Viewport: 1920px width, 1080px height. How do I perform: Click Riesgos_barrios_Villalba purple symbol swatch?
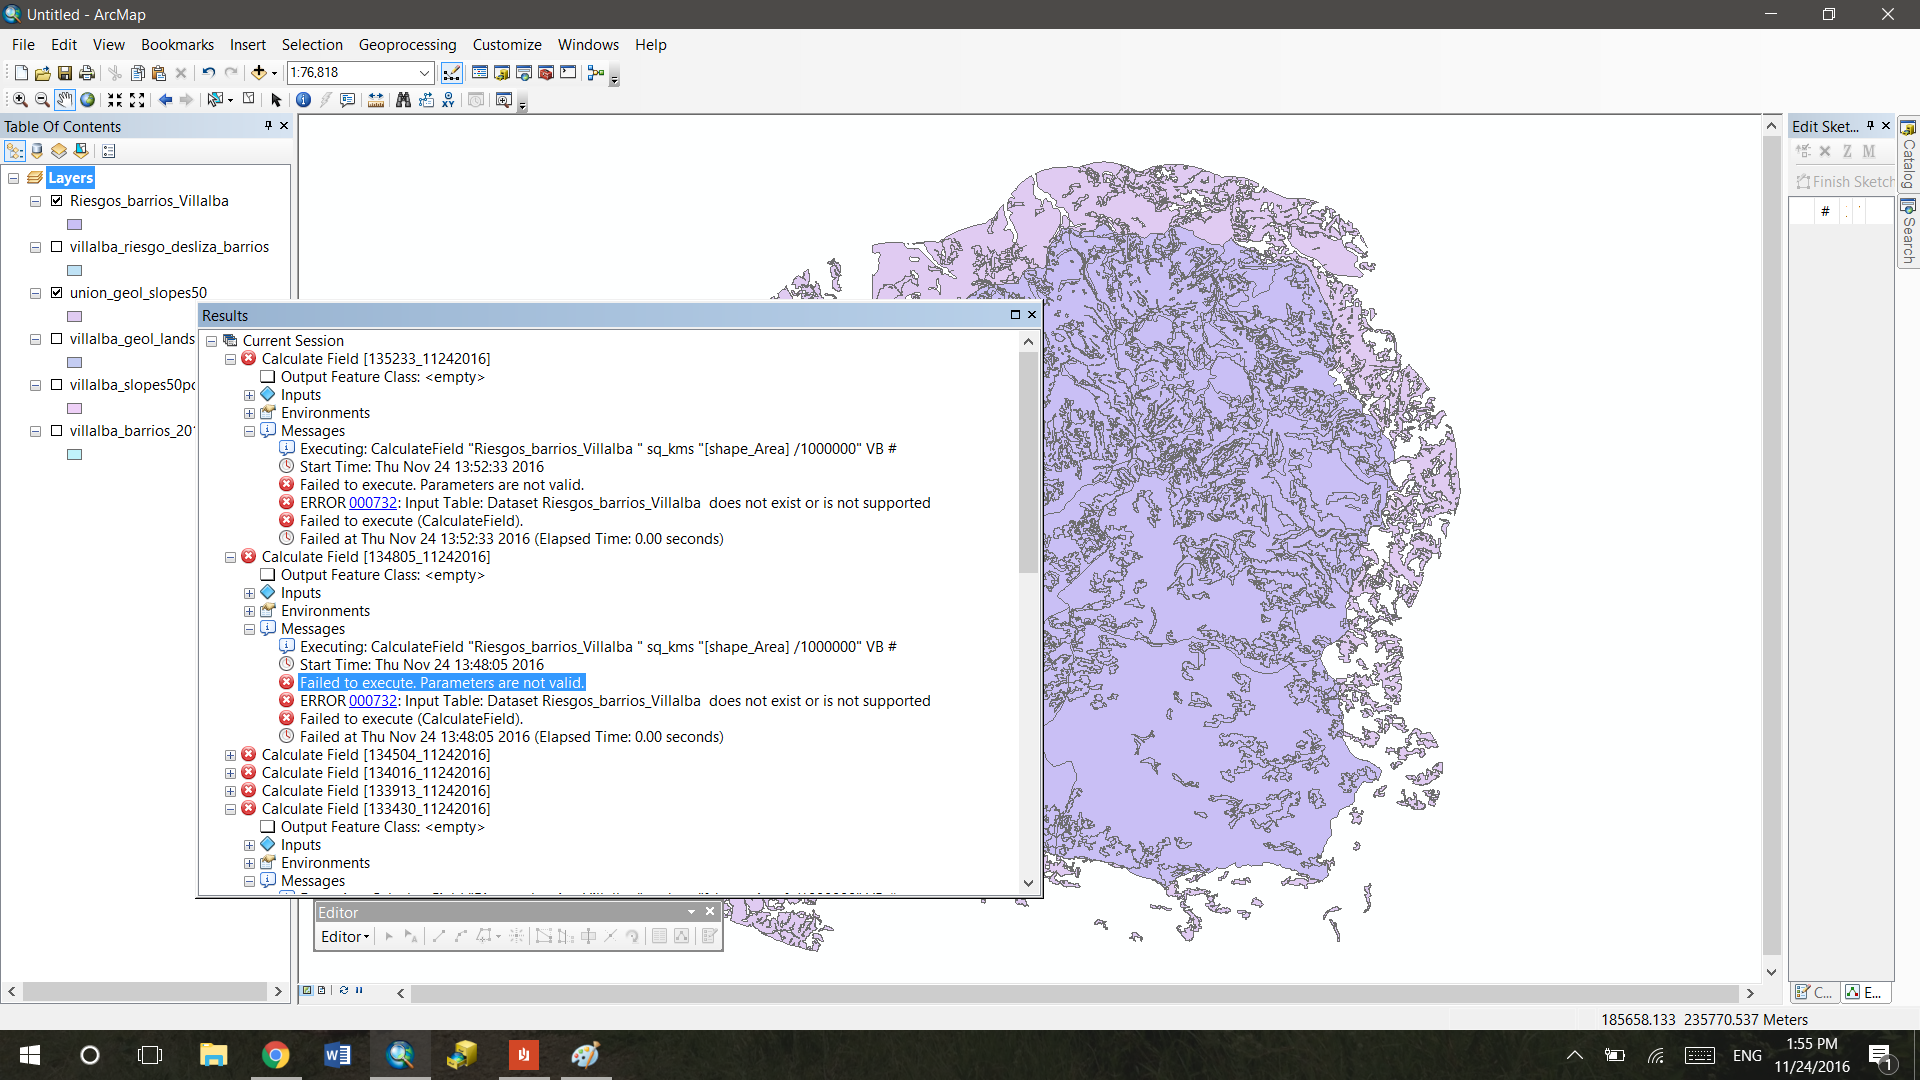tap(75, 225)
